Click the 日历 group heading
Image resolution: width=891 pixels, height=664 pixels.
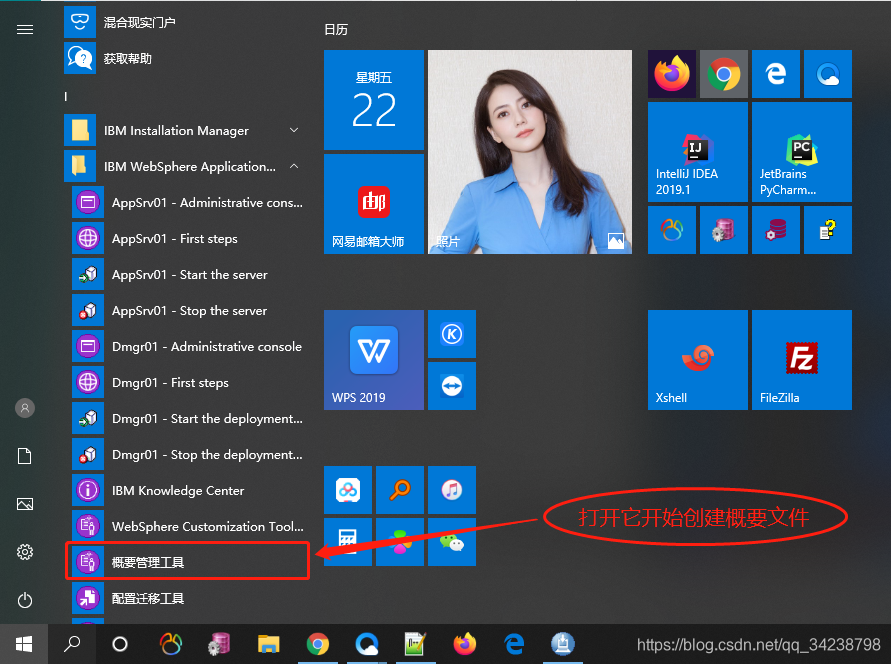pyautogui.click(x=336, y=30)
